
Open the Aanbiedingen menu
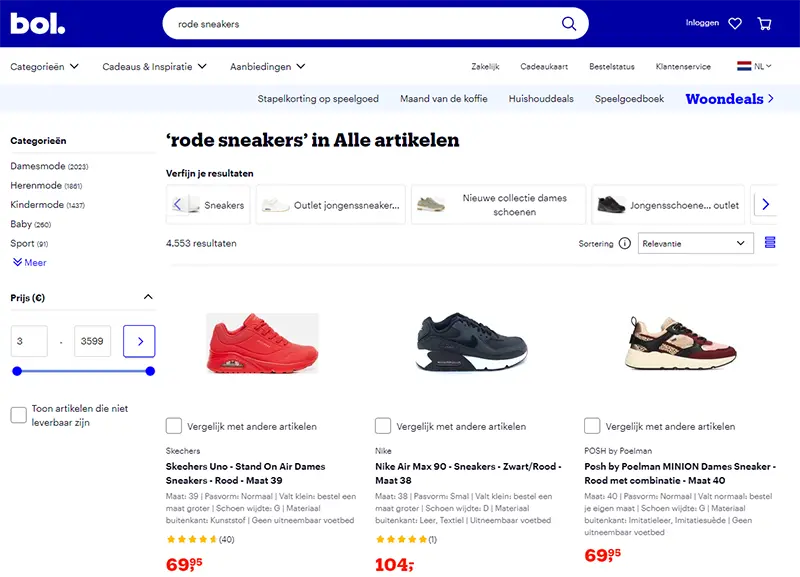(x=267, y=67)
